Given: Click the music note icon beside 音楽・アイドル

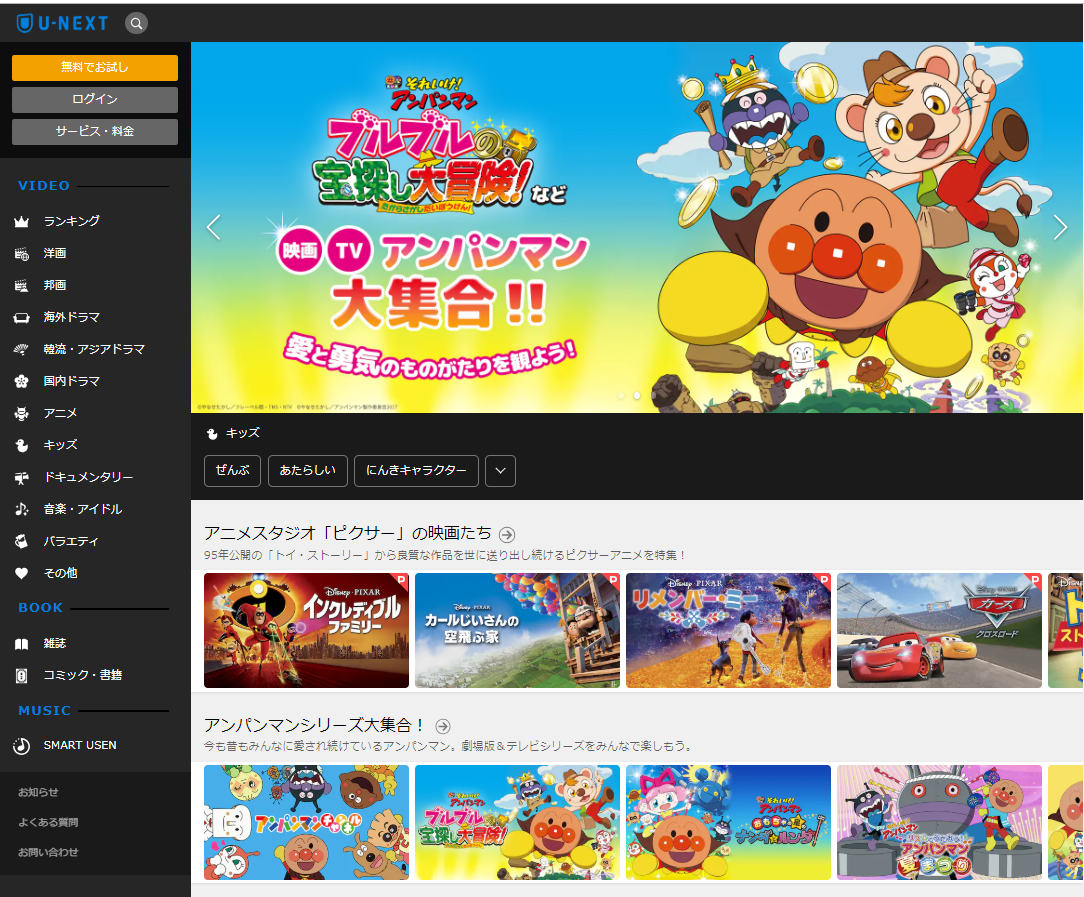Looking at the screenshot, I should click(x=21, y=509).
